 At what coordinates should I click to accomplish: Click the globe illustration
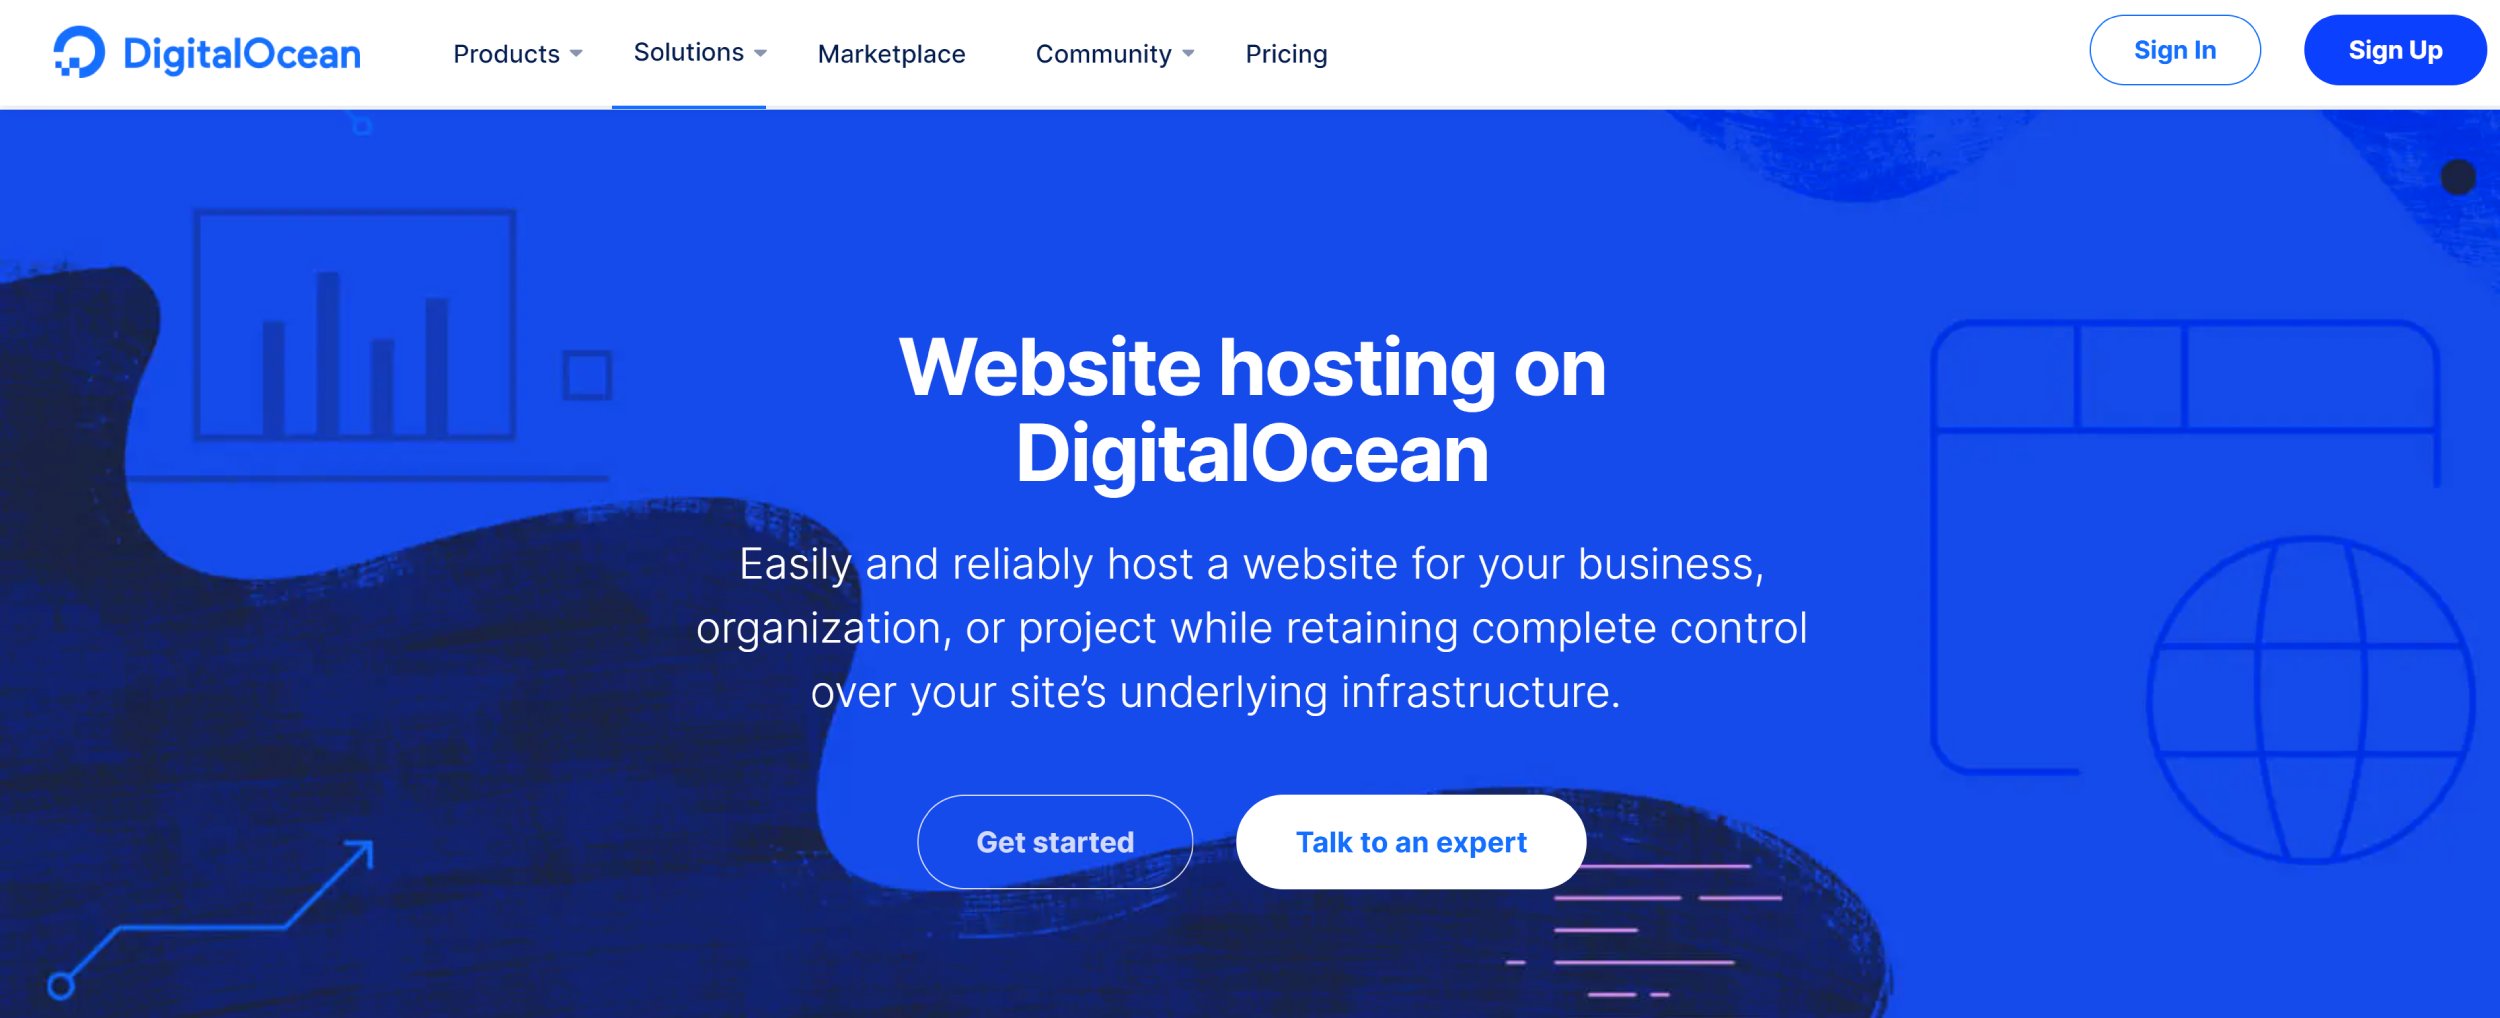coord(2311,700)
